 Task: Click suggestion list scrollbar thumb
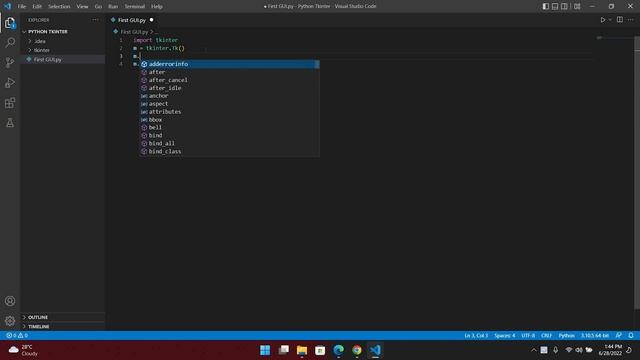click(x=317, y=64)
